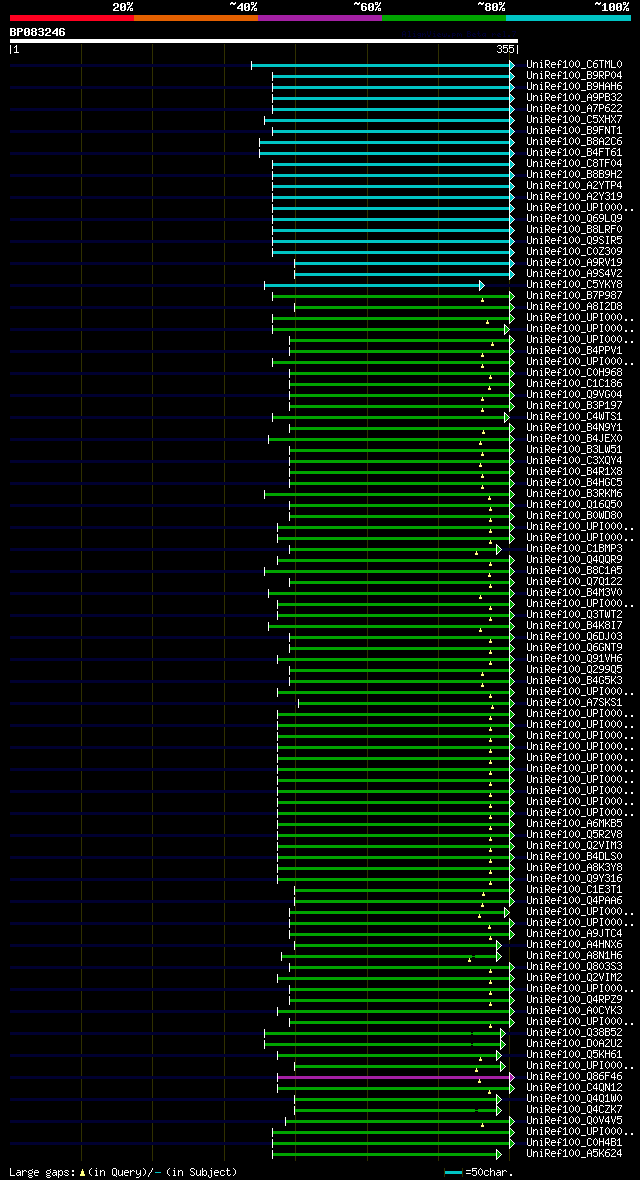Image resolution: width=640 pixels, height=1180 pixels.
Task: Open hit UniRef100_Q6DJ03
Action: coord(574,637)
